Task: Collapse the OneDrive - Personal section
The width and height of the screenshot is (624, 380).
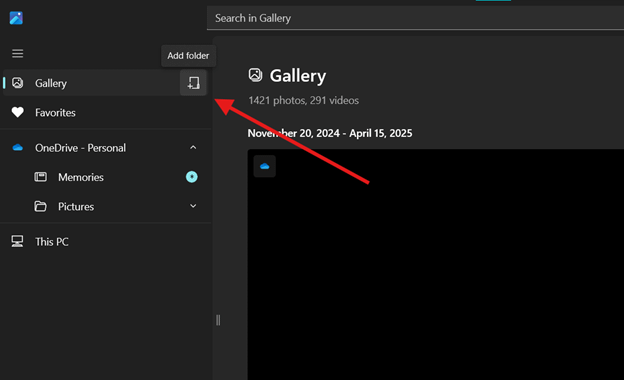Action: (x=193, y=148)
